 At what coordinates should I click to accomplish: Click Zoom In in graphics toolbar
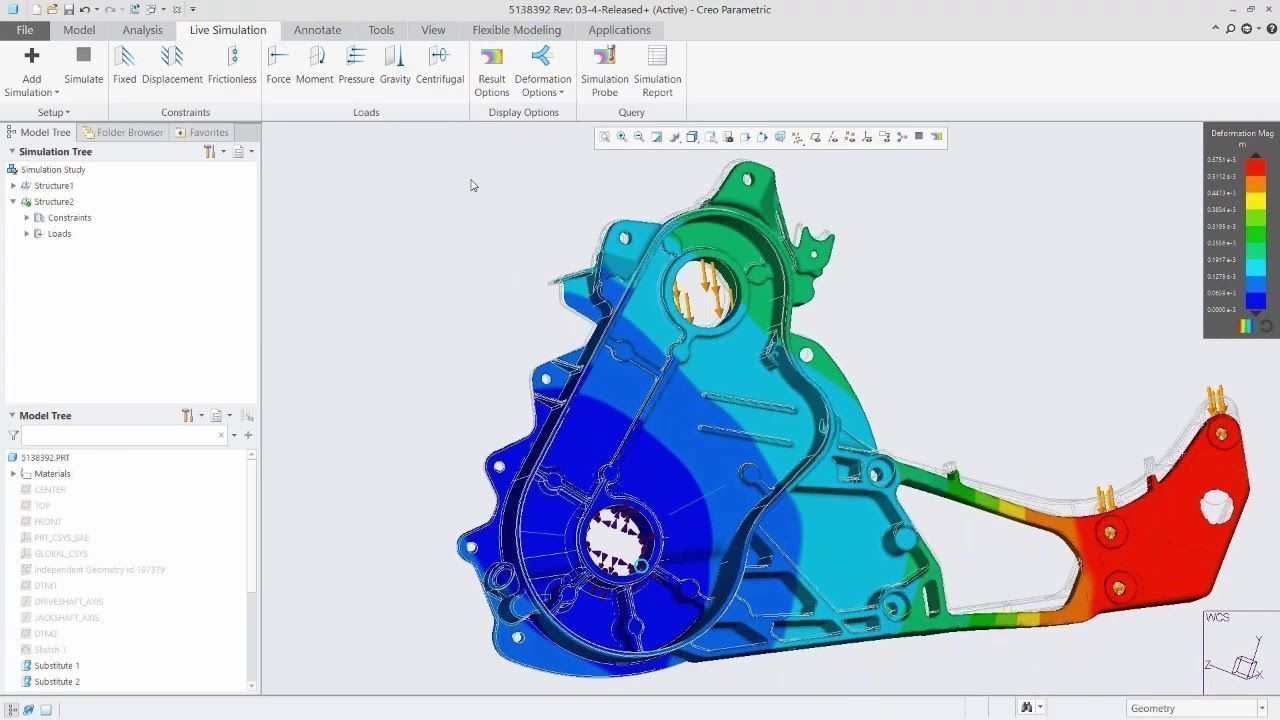[x=622, y=137]
